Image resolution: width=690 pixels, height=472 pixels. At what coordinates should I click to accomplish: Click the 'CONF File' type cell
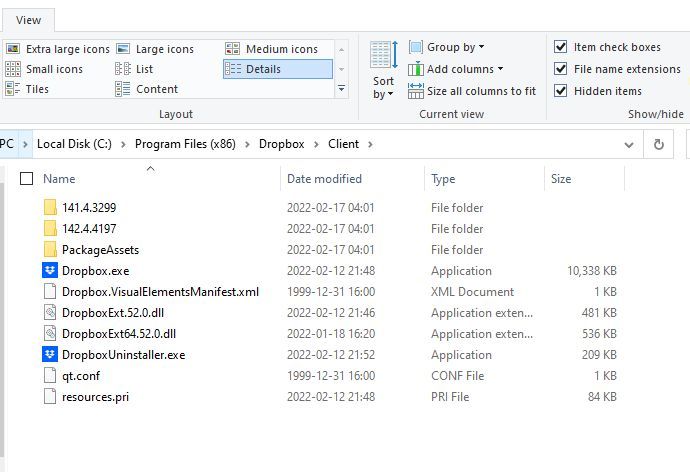click(457, 376)
